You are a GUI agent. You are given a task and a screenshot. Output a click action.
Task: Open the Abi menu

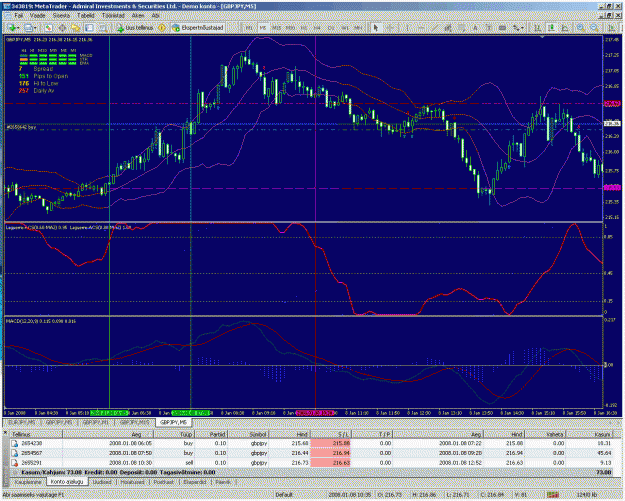pos(155,16)
